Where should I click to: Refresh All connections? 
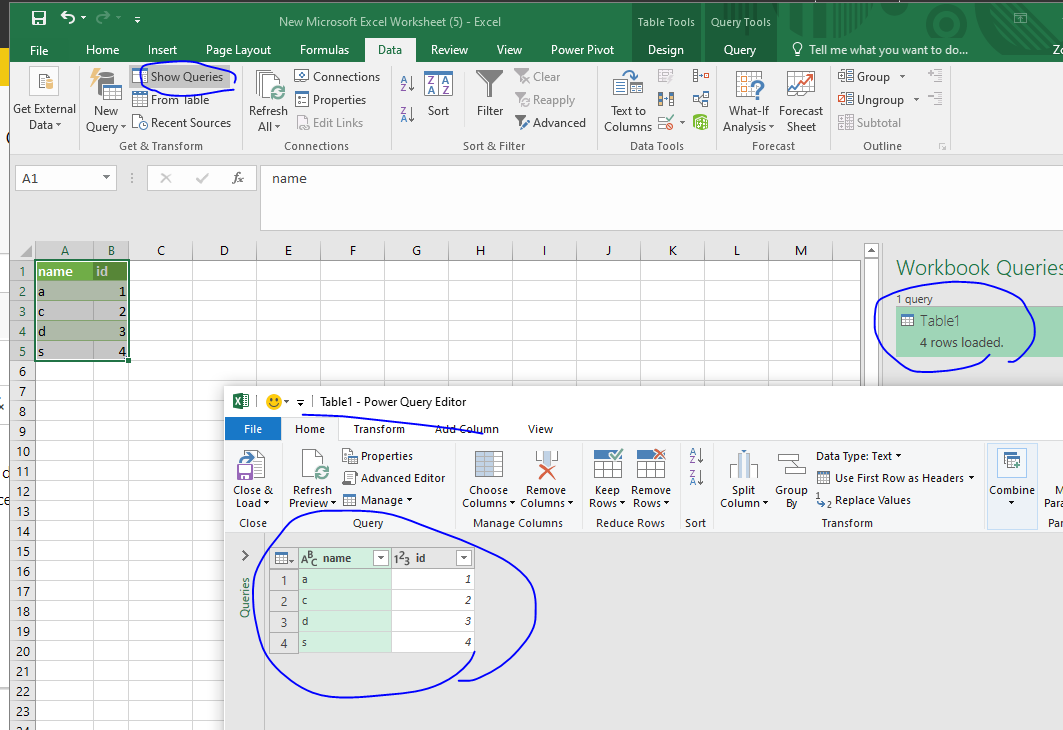268,100
